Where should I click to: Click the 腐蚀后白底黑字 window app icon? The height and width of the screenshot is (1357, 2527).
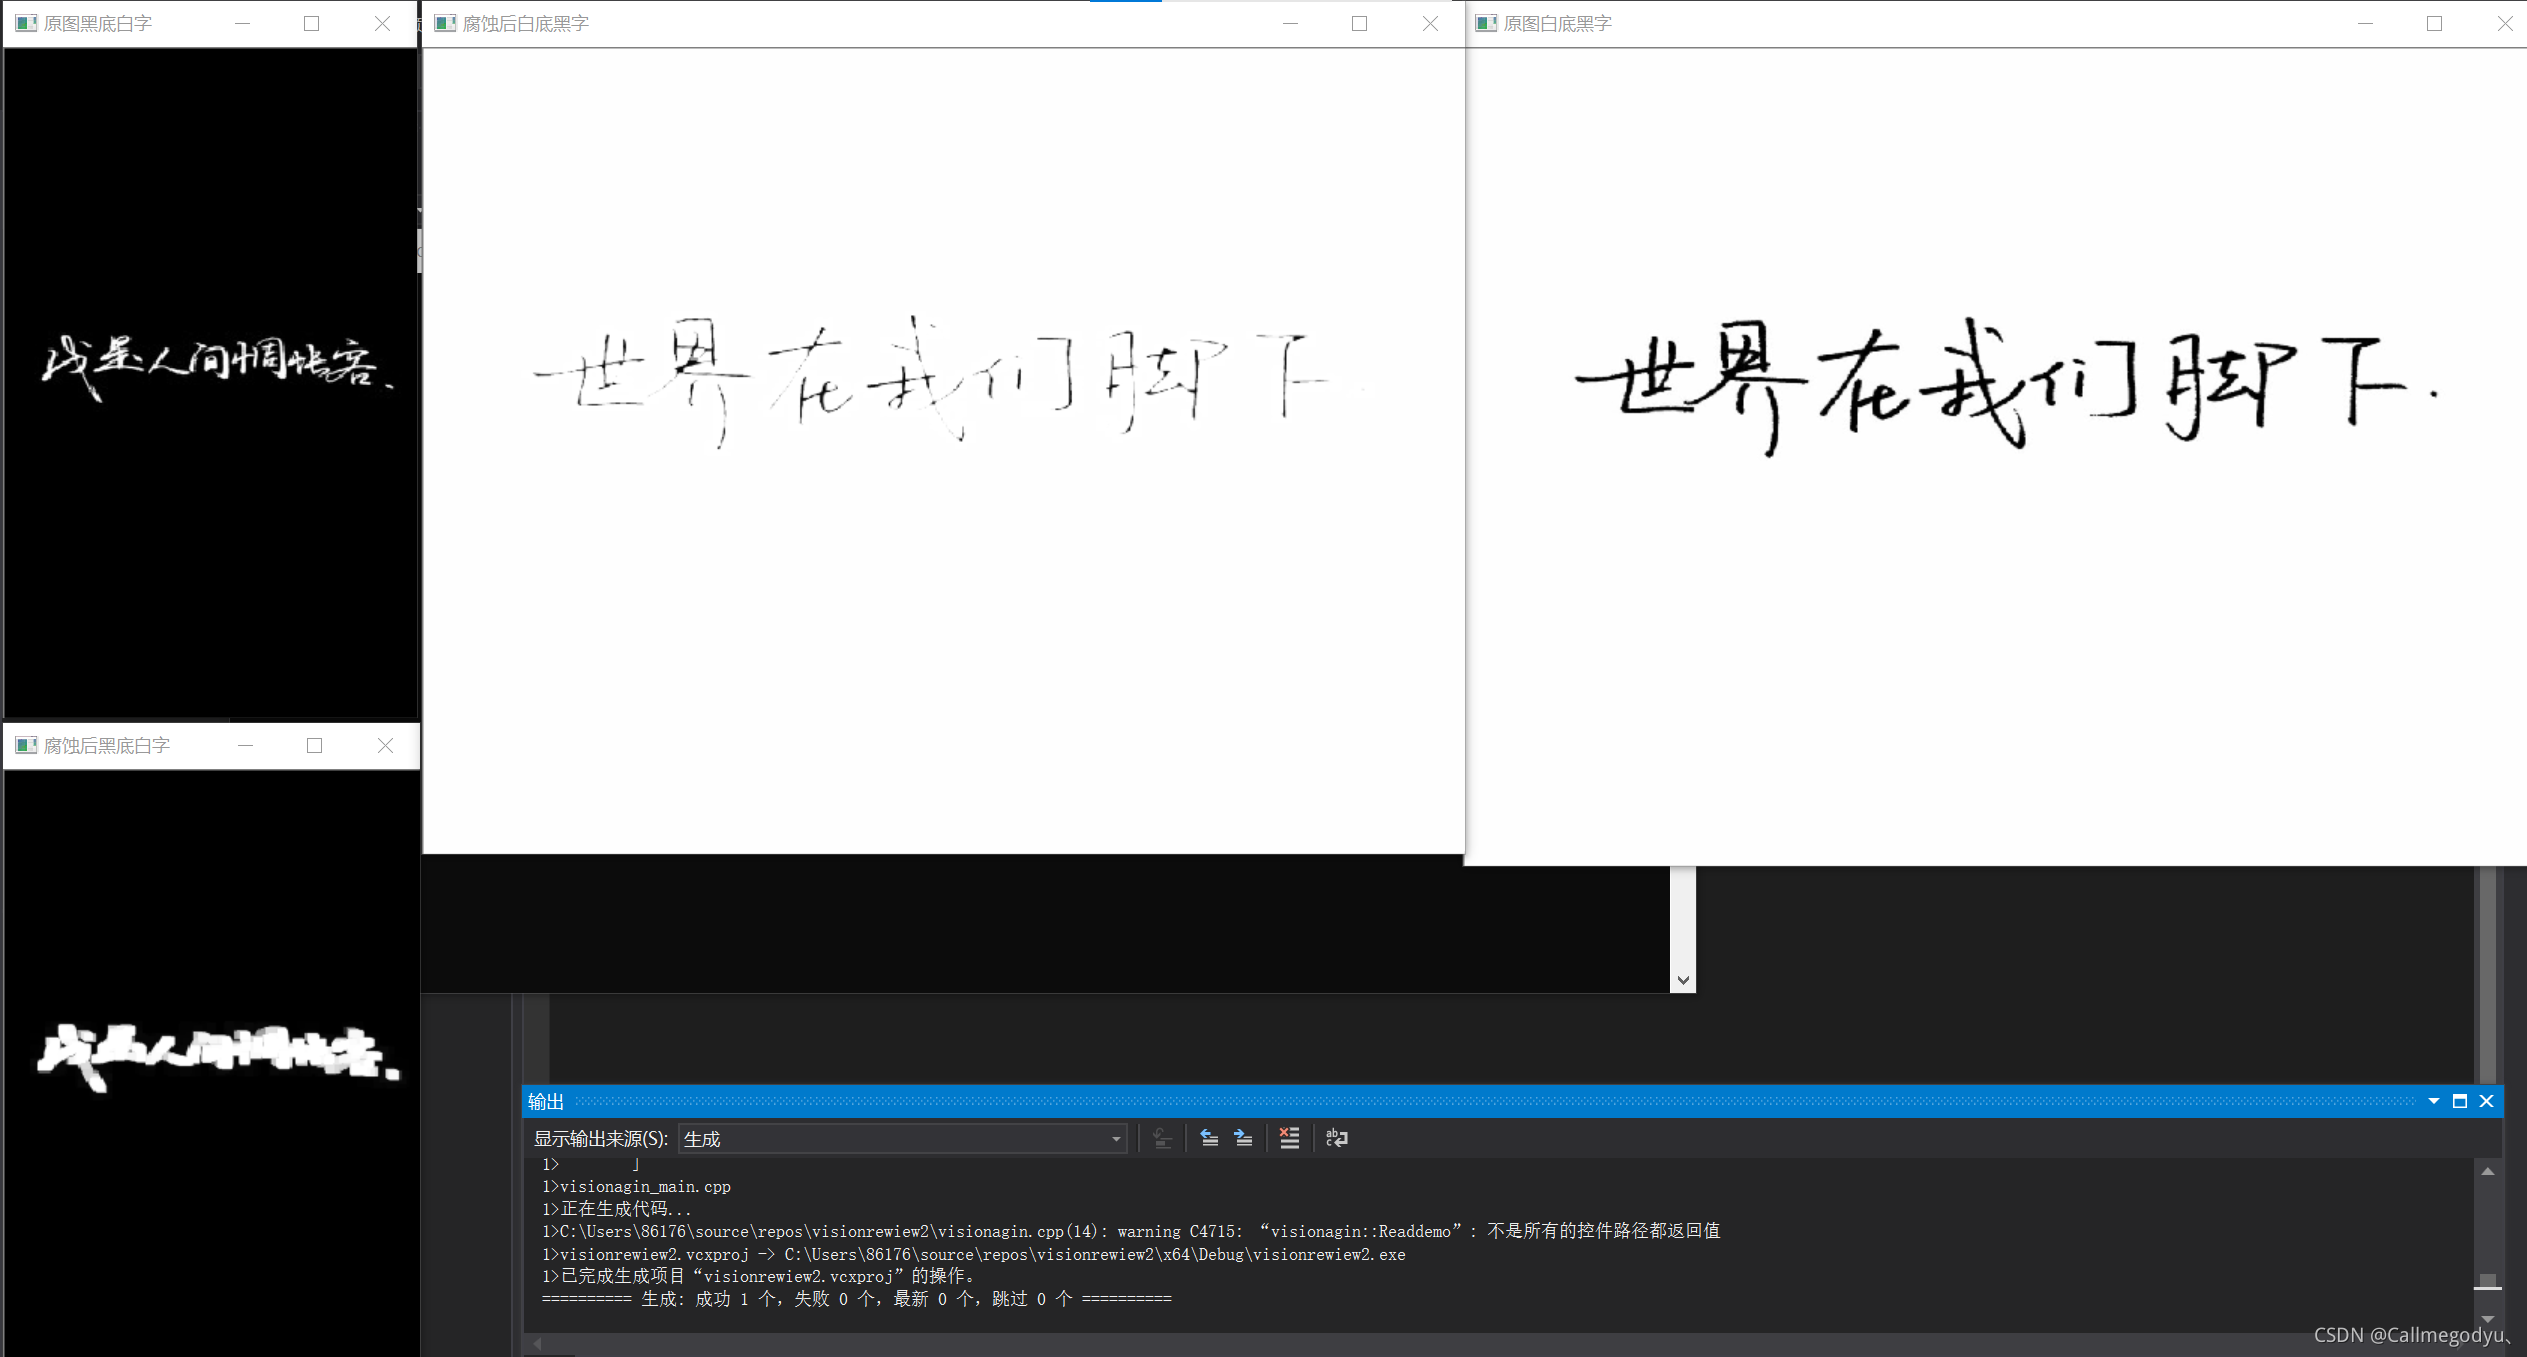(445, 23)
